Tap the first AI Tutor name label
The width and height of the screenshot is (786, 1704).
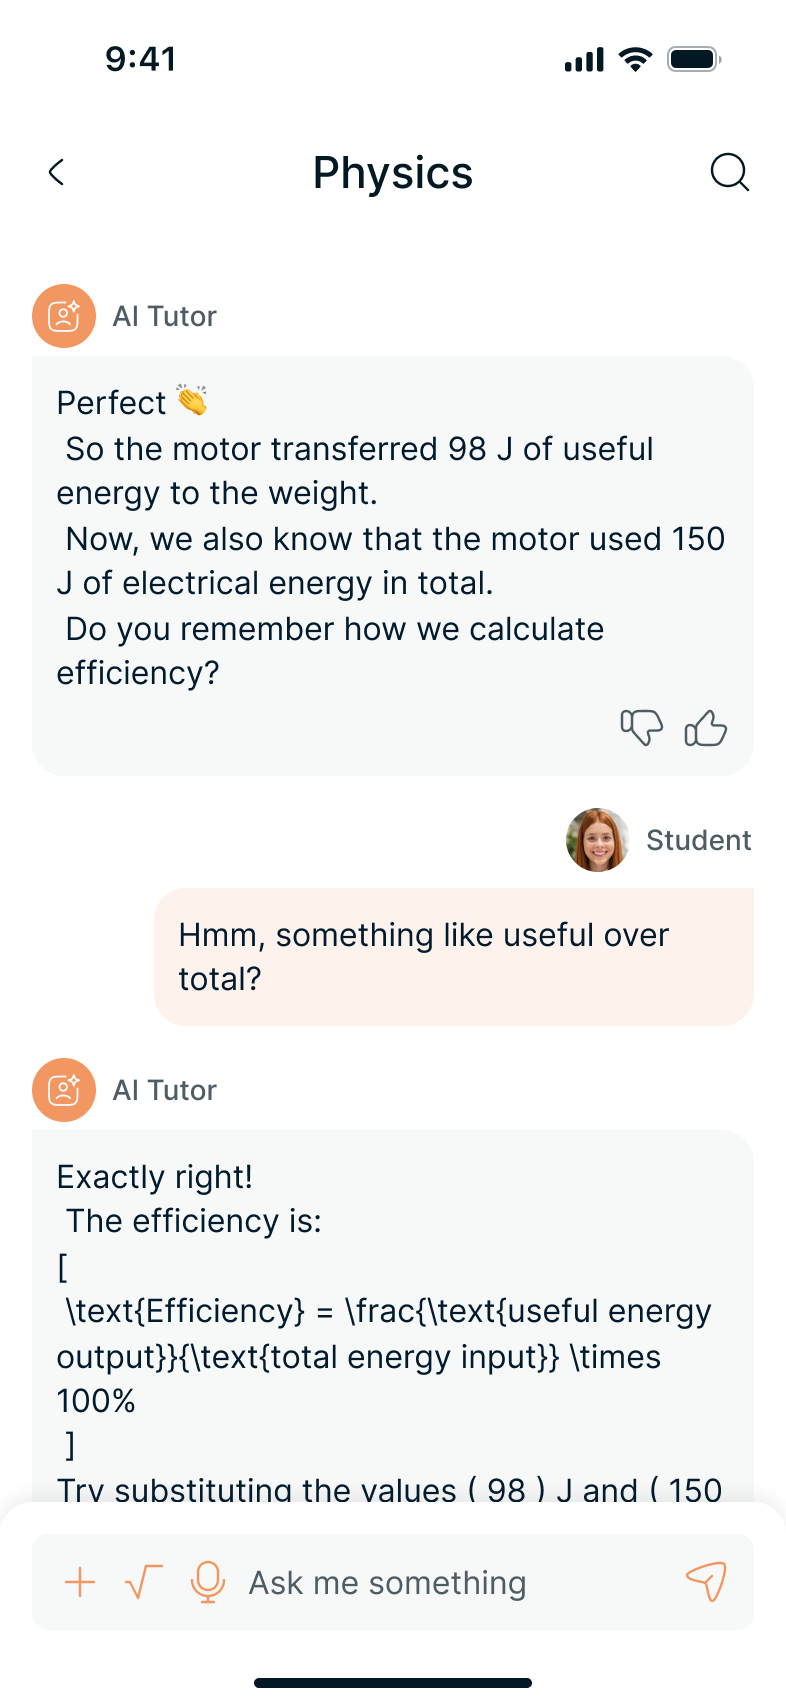point(165,316)
